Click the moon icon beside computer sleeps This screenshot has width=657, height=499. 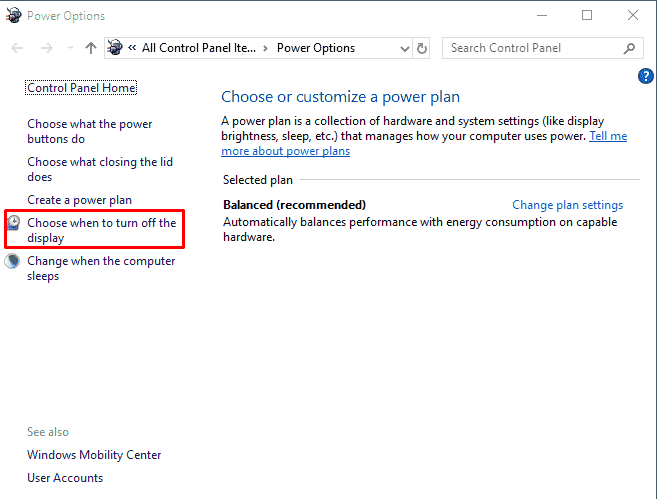[x=12, y=261]
